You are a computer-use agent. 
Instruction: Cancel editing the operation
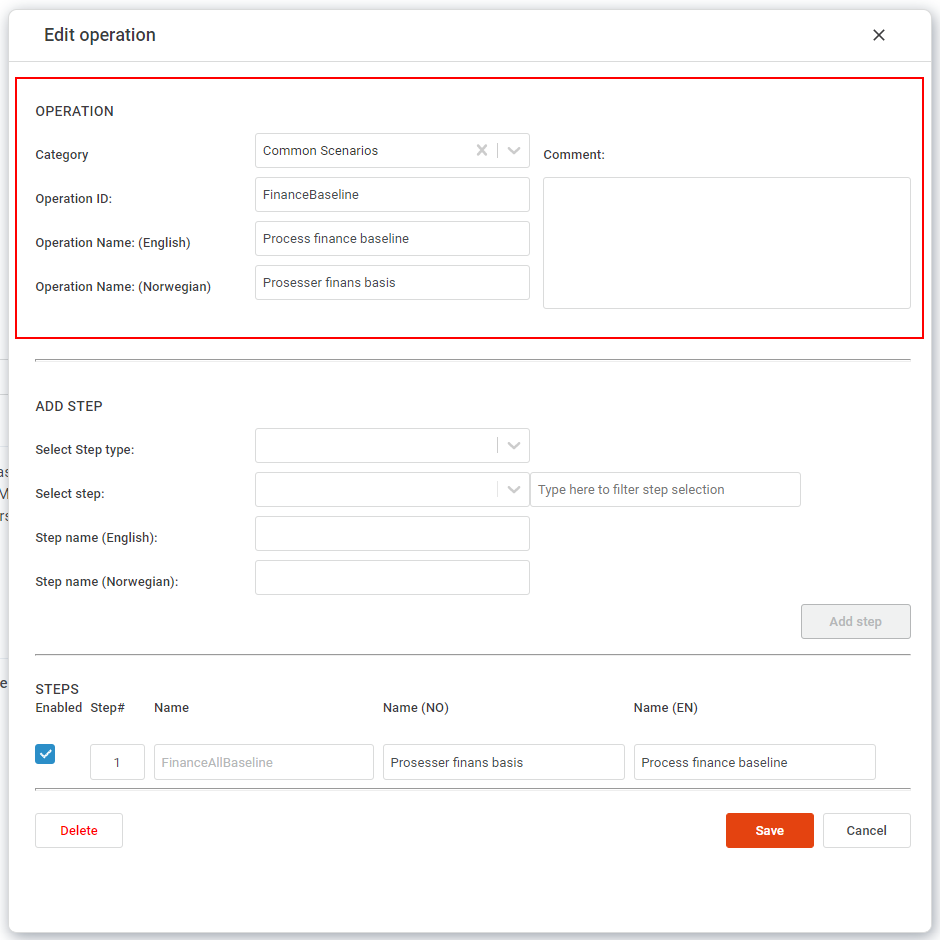tap(866, 830)
